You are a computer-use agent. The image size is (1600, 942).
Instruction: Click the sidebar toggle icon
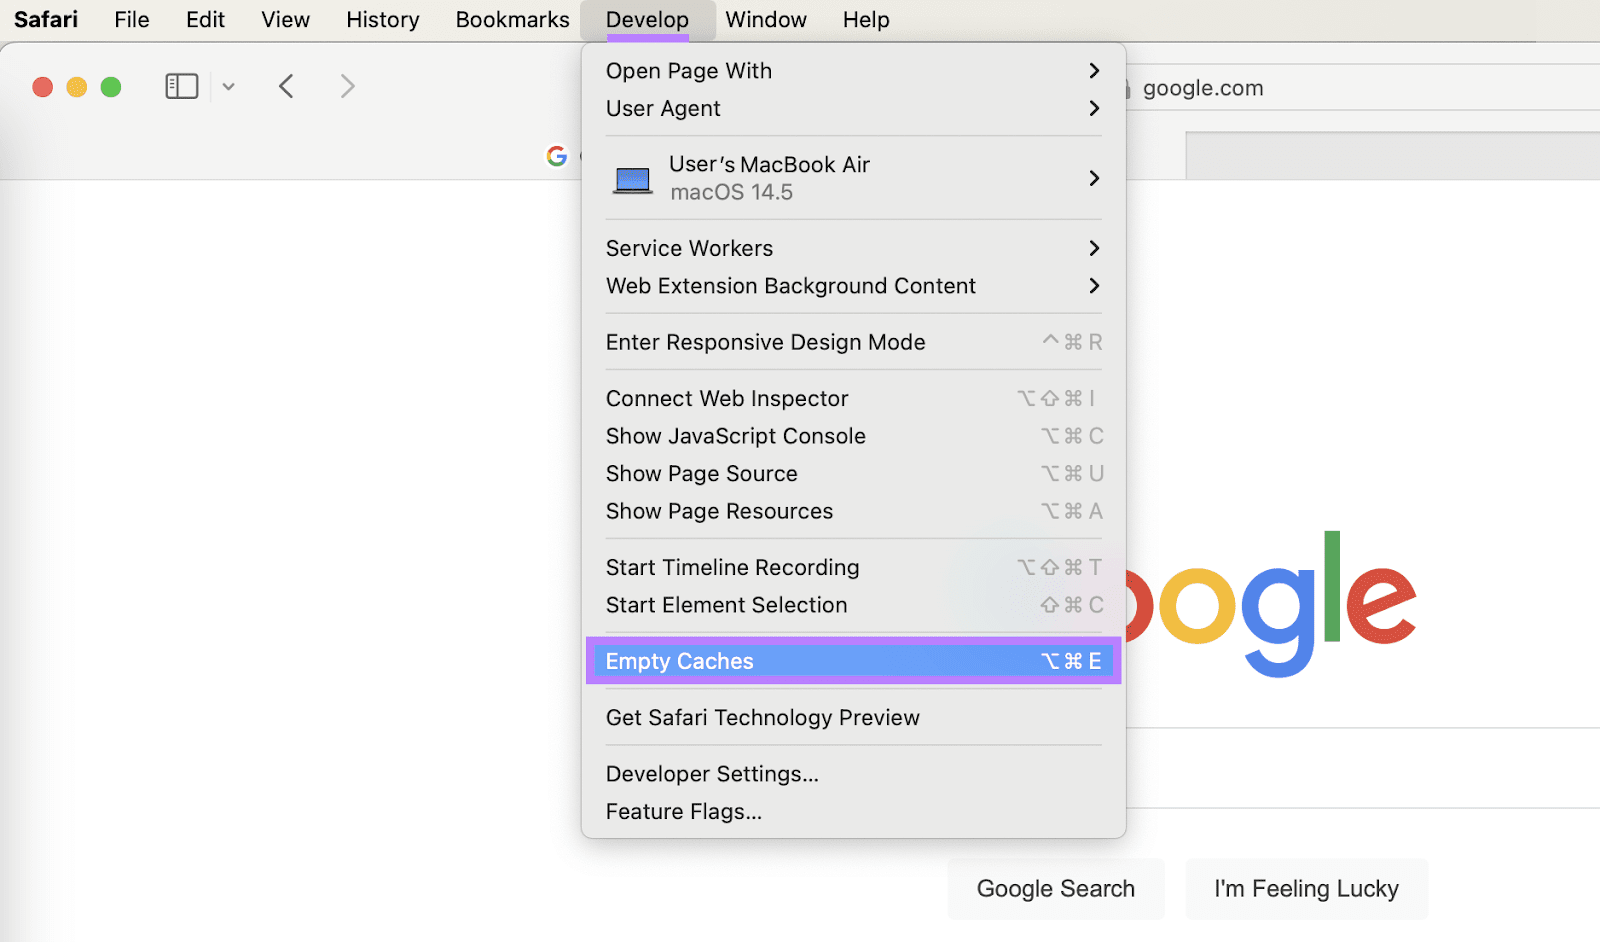[x=181, y=87]
